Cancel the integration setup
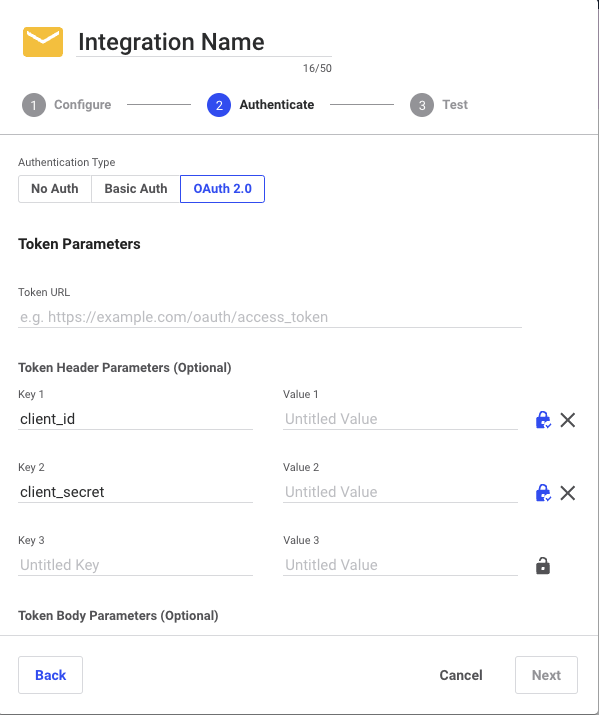Viewport: 599px width, 715px height. (461, 675)
